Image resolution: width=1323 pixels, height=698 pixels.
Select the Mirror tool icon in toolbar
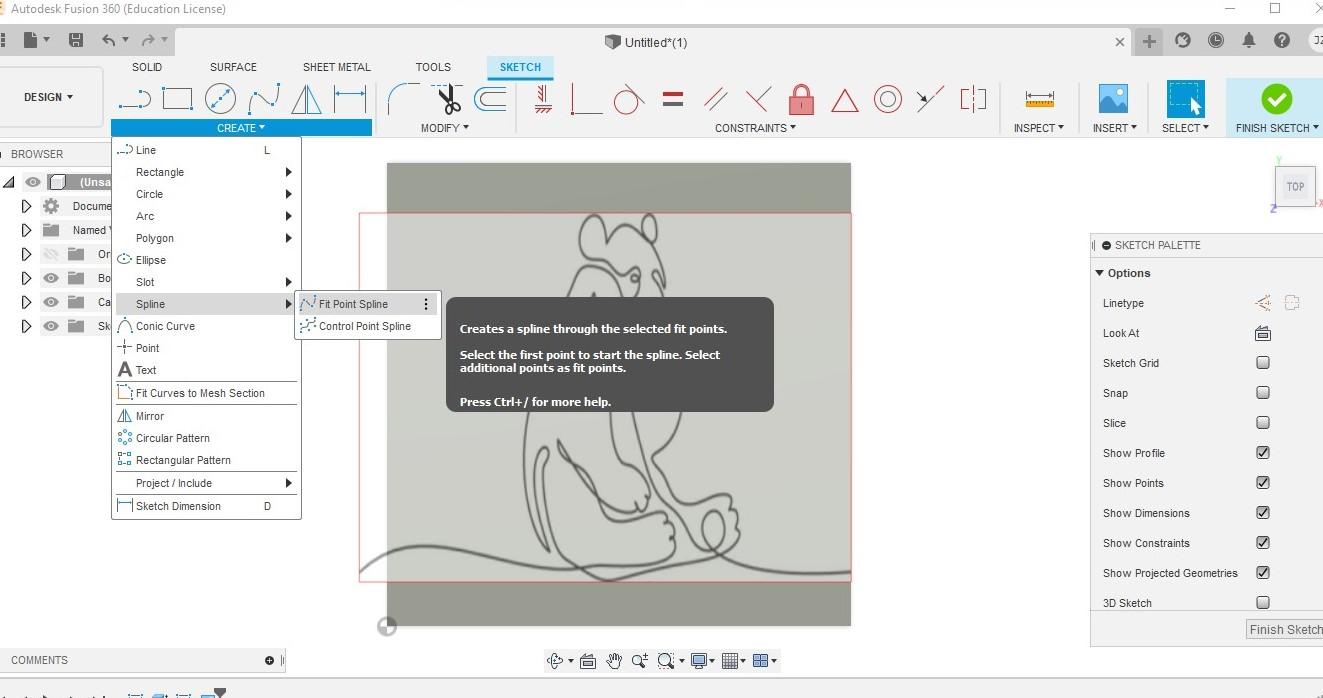click(x=306, y=99)
